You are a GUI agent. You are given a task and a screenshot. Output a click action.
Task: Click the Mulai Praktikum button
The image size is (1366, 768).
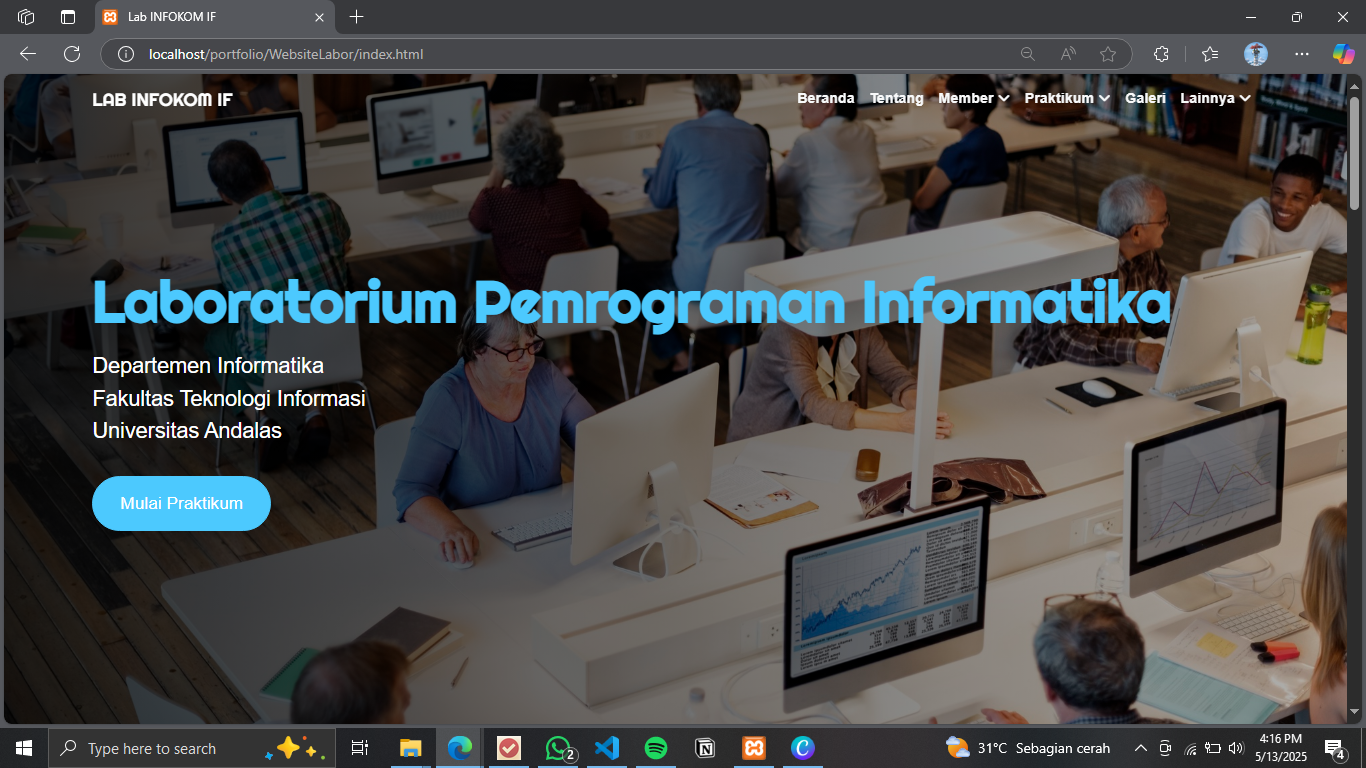tap(181, 503)
